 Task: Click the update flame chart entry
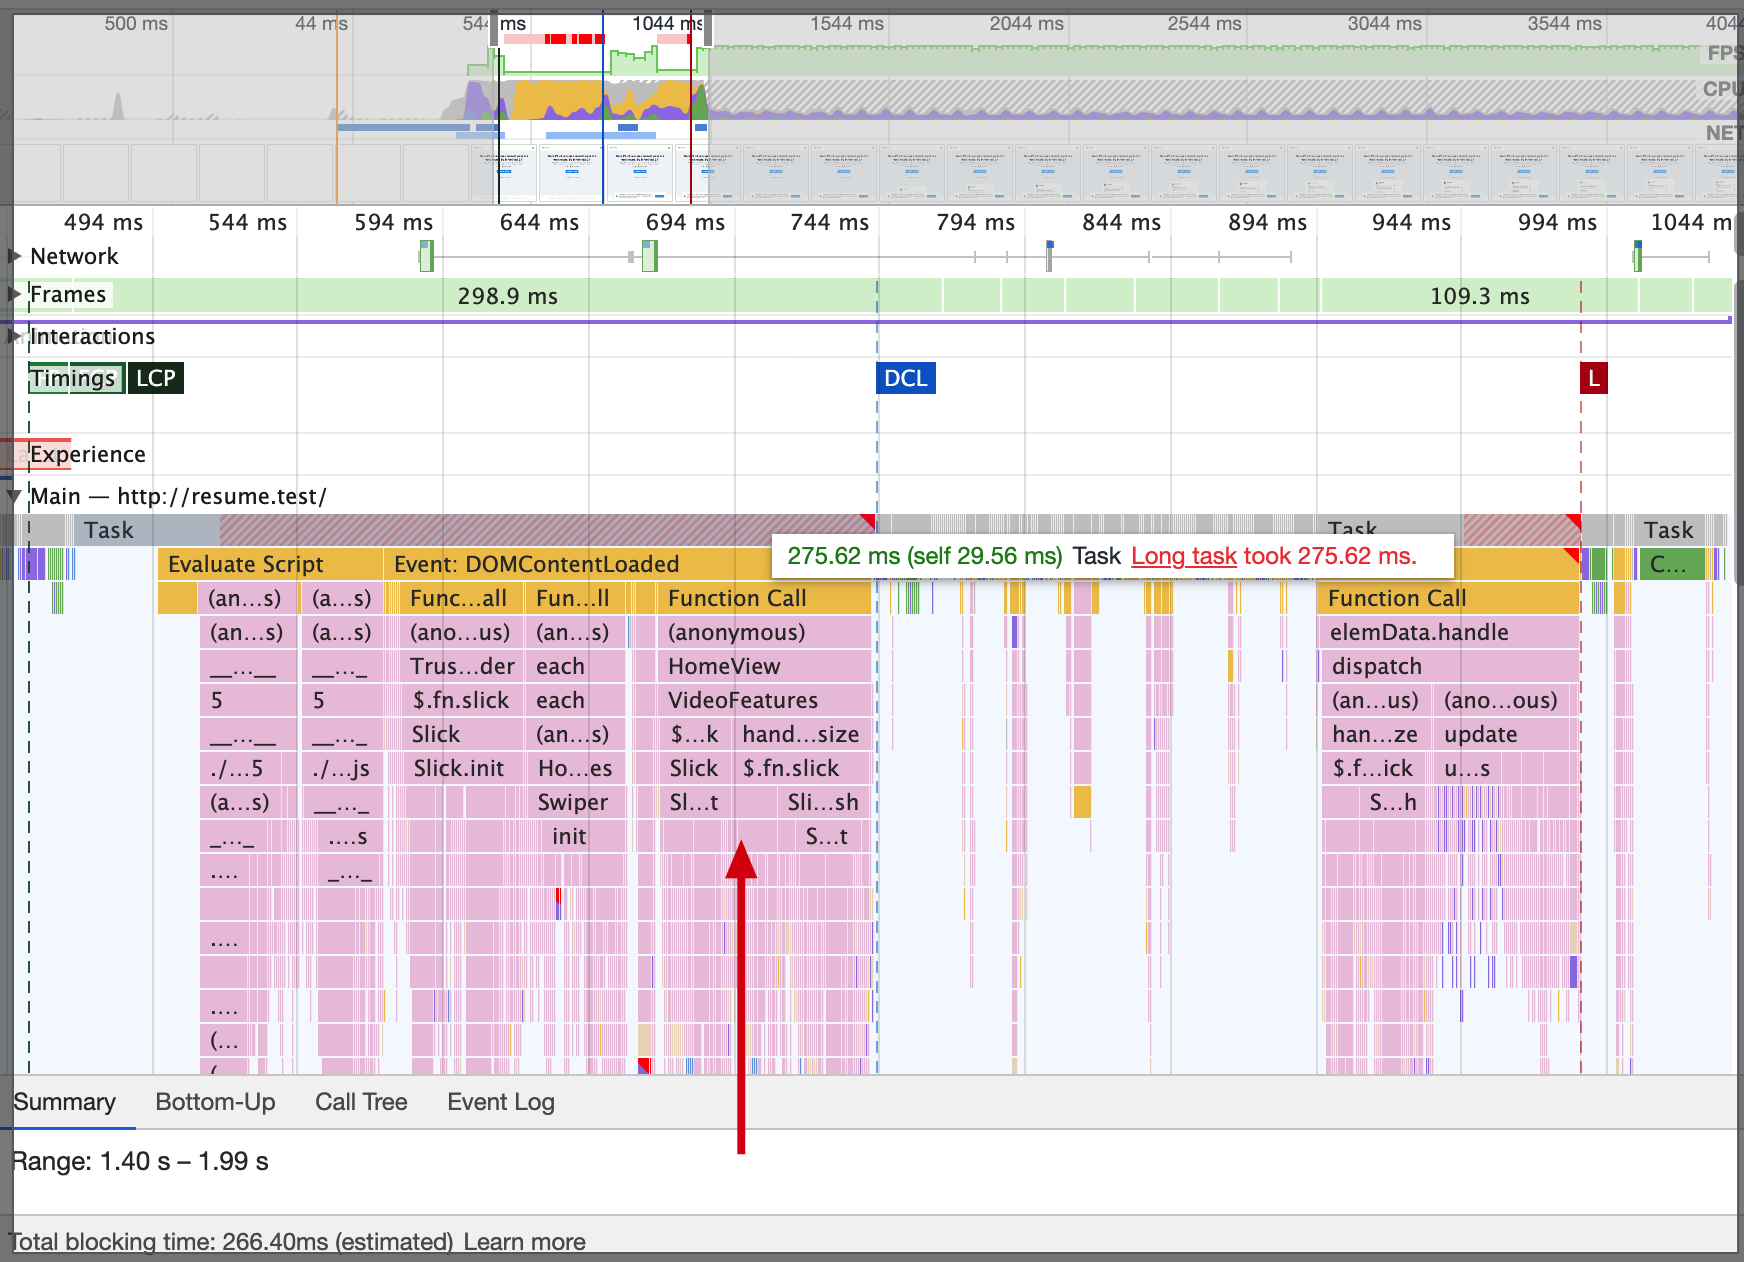point(1506,734)
